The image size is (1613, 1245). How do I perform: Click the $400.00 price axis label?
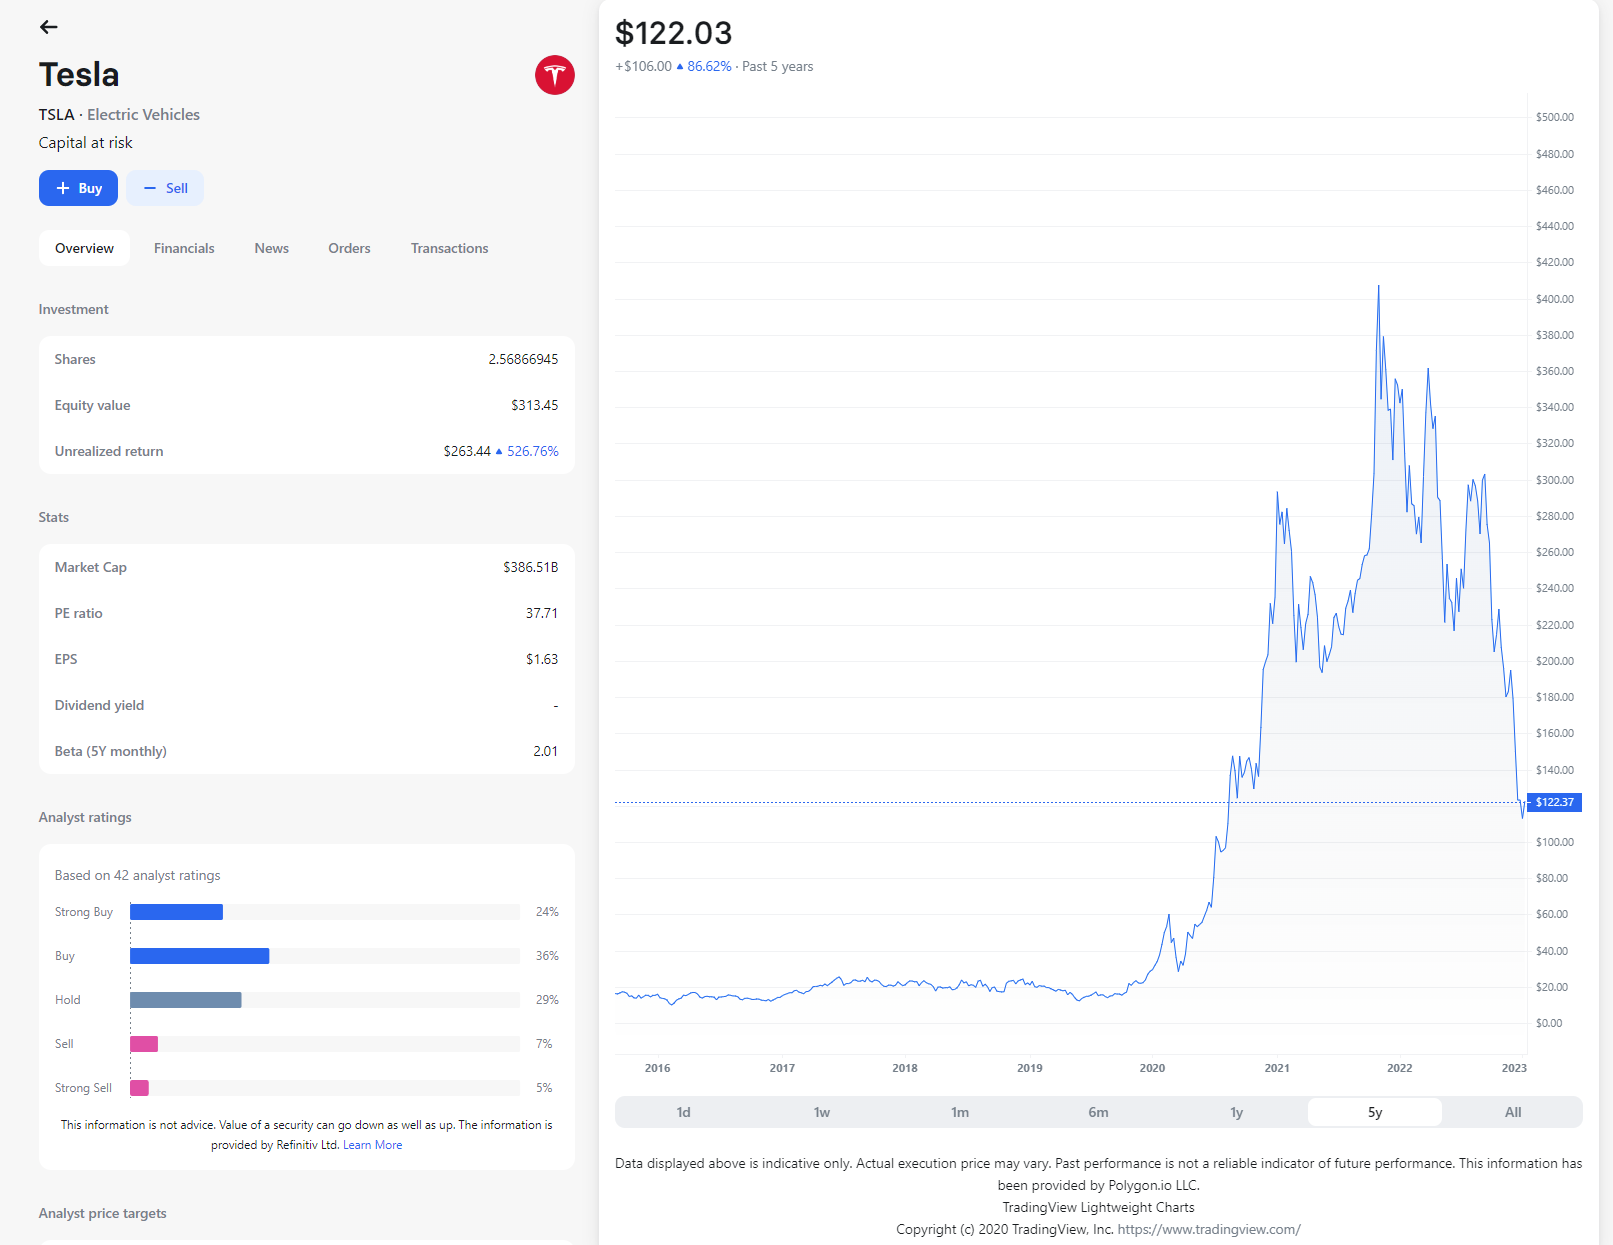(1554, 299)
